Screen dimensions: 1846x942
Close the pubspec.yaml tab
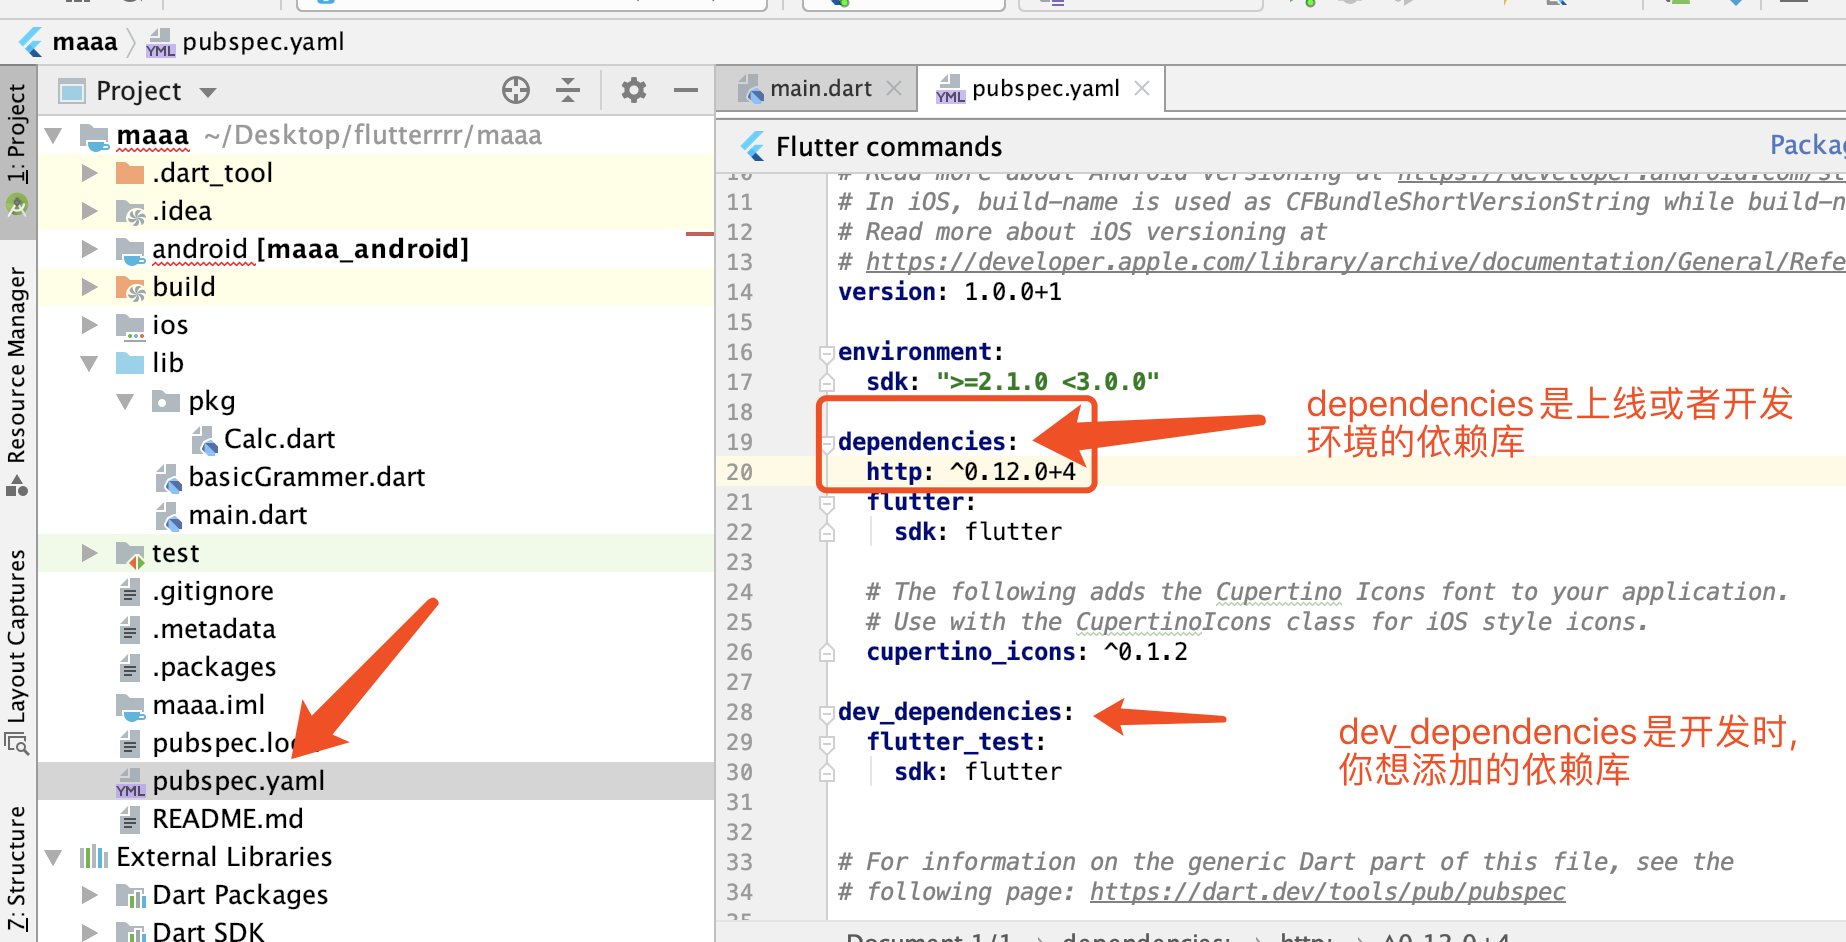(x=1142, y=89)
